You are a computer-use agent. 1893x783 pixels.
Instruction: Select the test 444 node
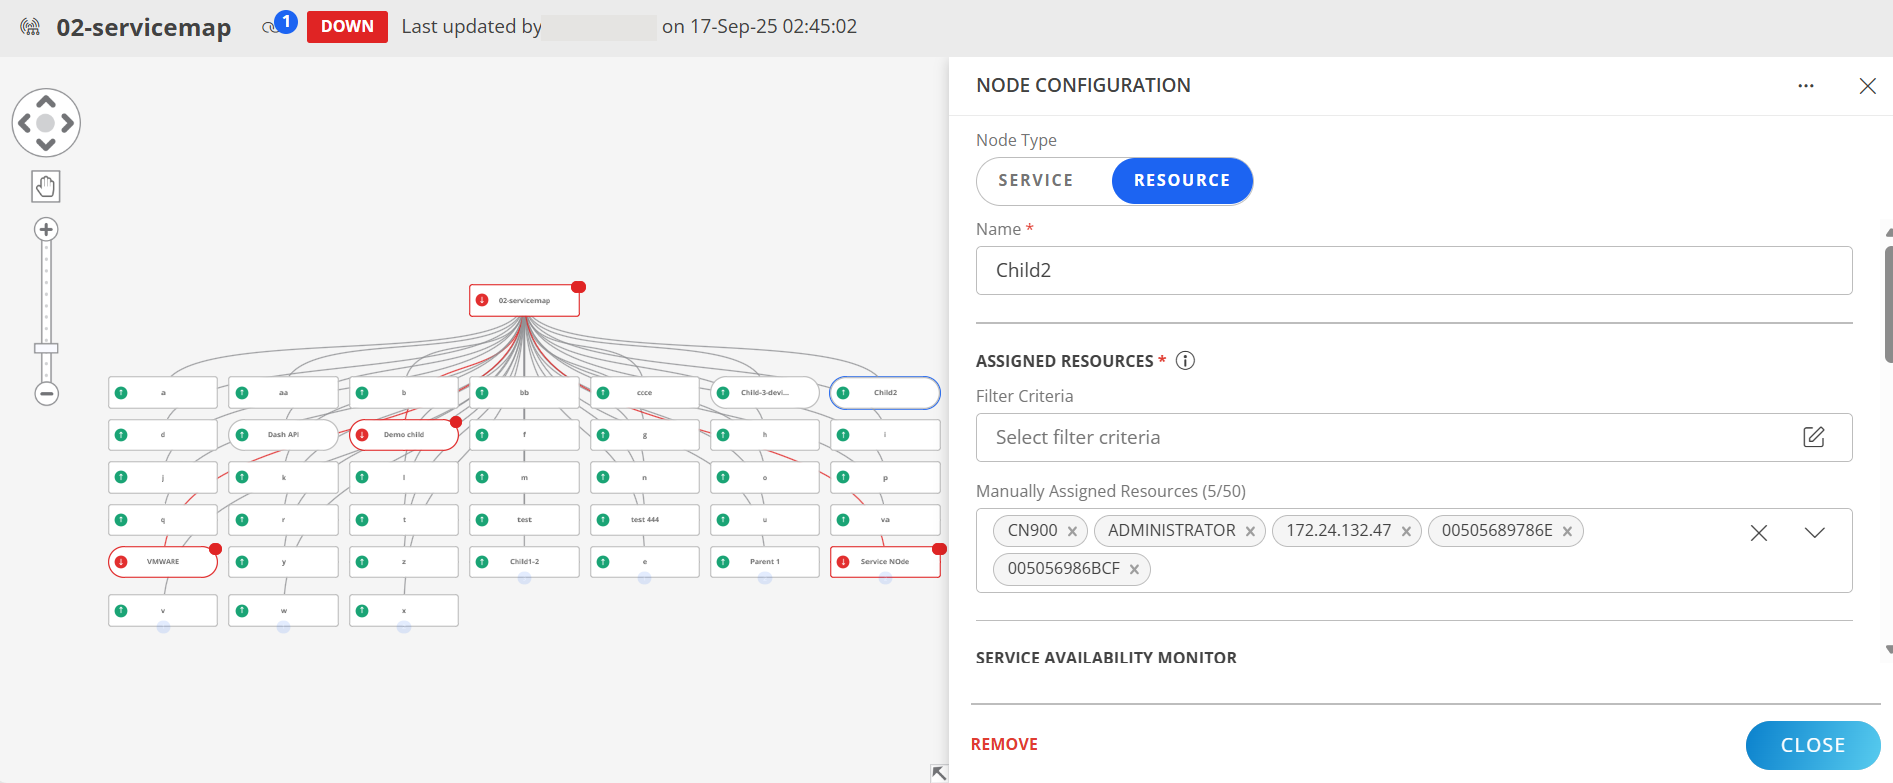(x=644, y=520)
